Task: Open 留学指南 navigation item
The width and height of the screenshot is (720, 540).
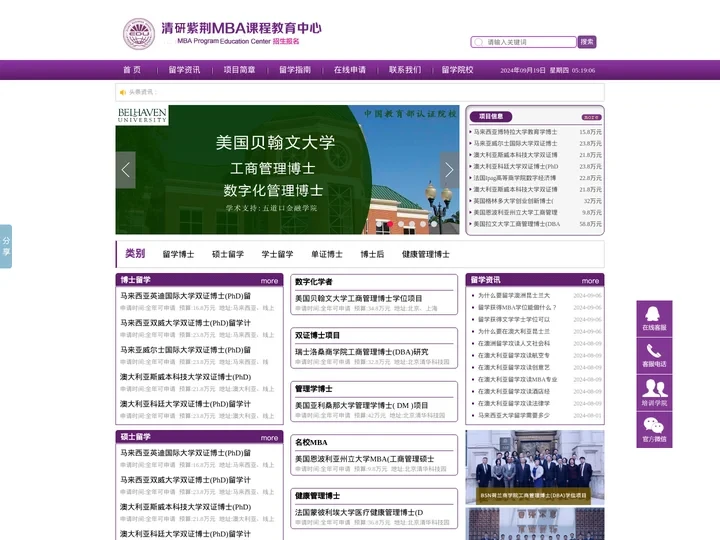Action: point(295,70)
